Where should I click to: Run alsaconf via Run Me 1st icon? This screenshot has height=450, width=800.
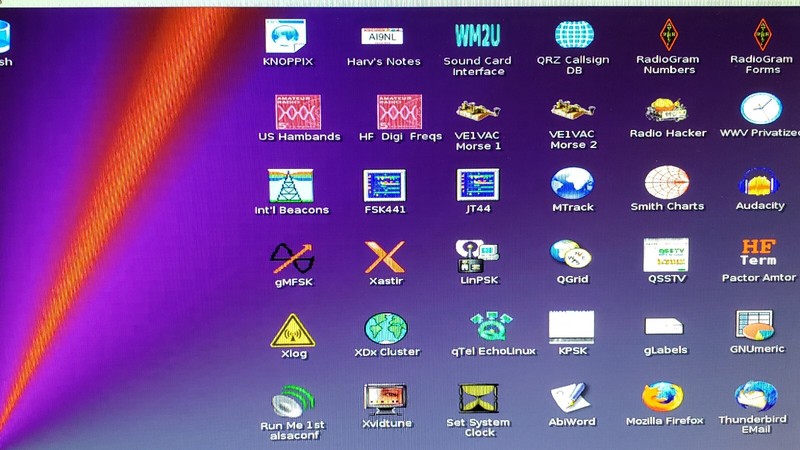click(x=293, y=402)
